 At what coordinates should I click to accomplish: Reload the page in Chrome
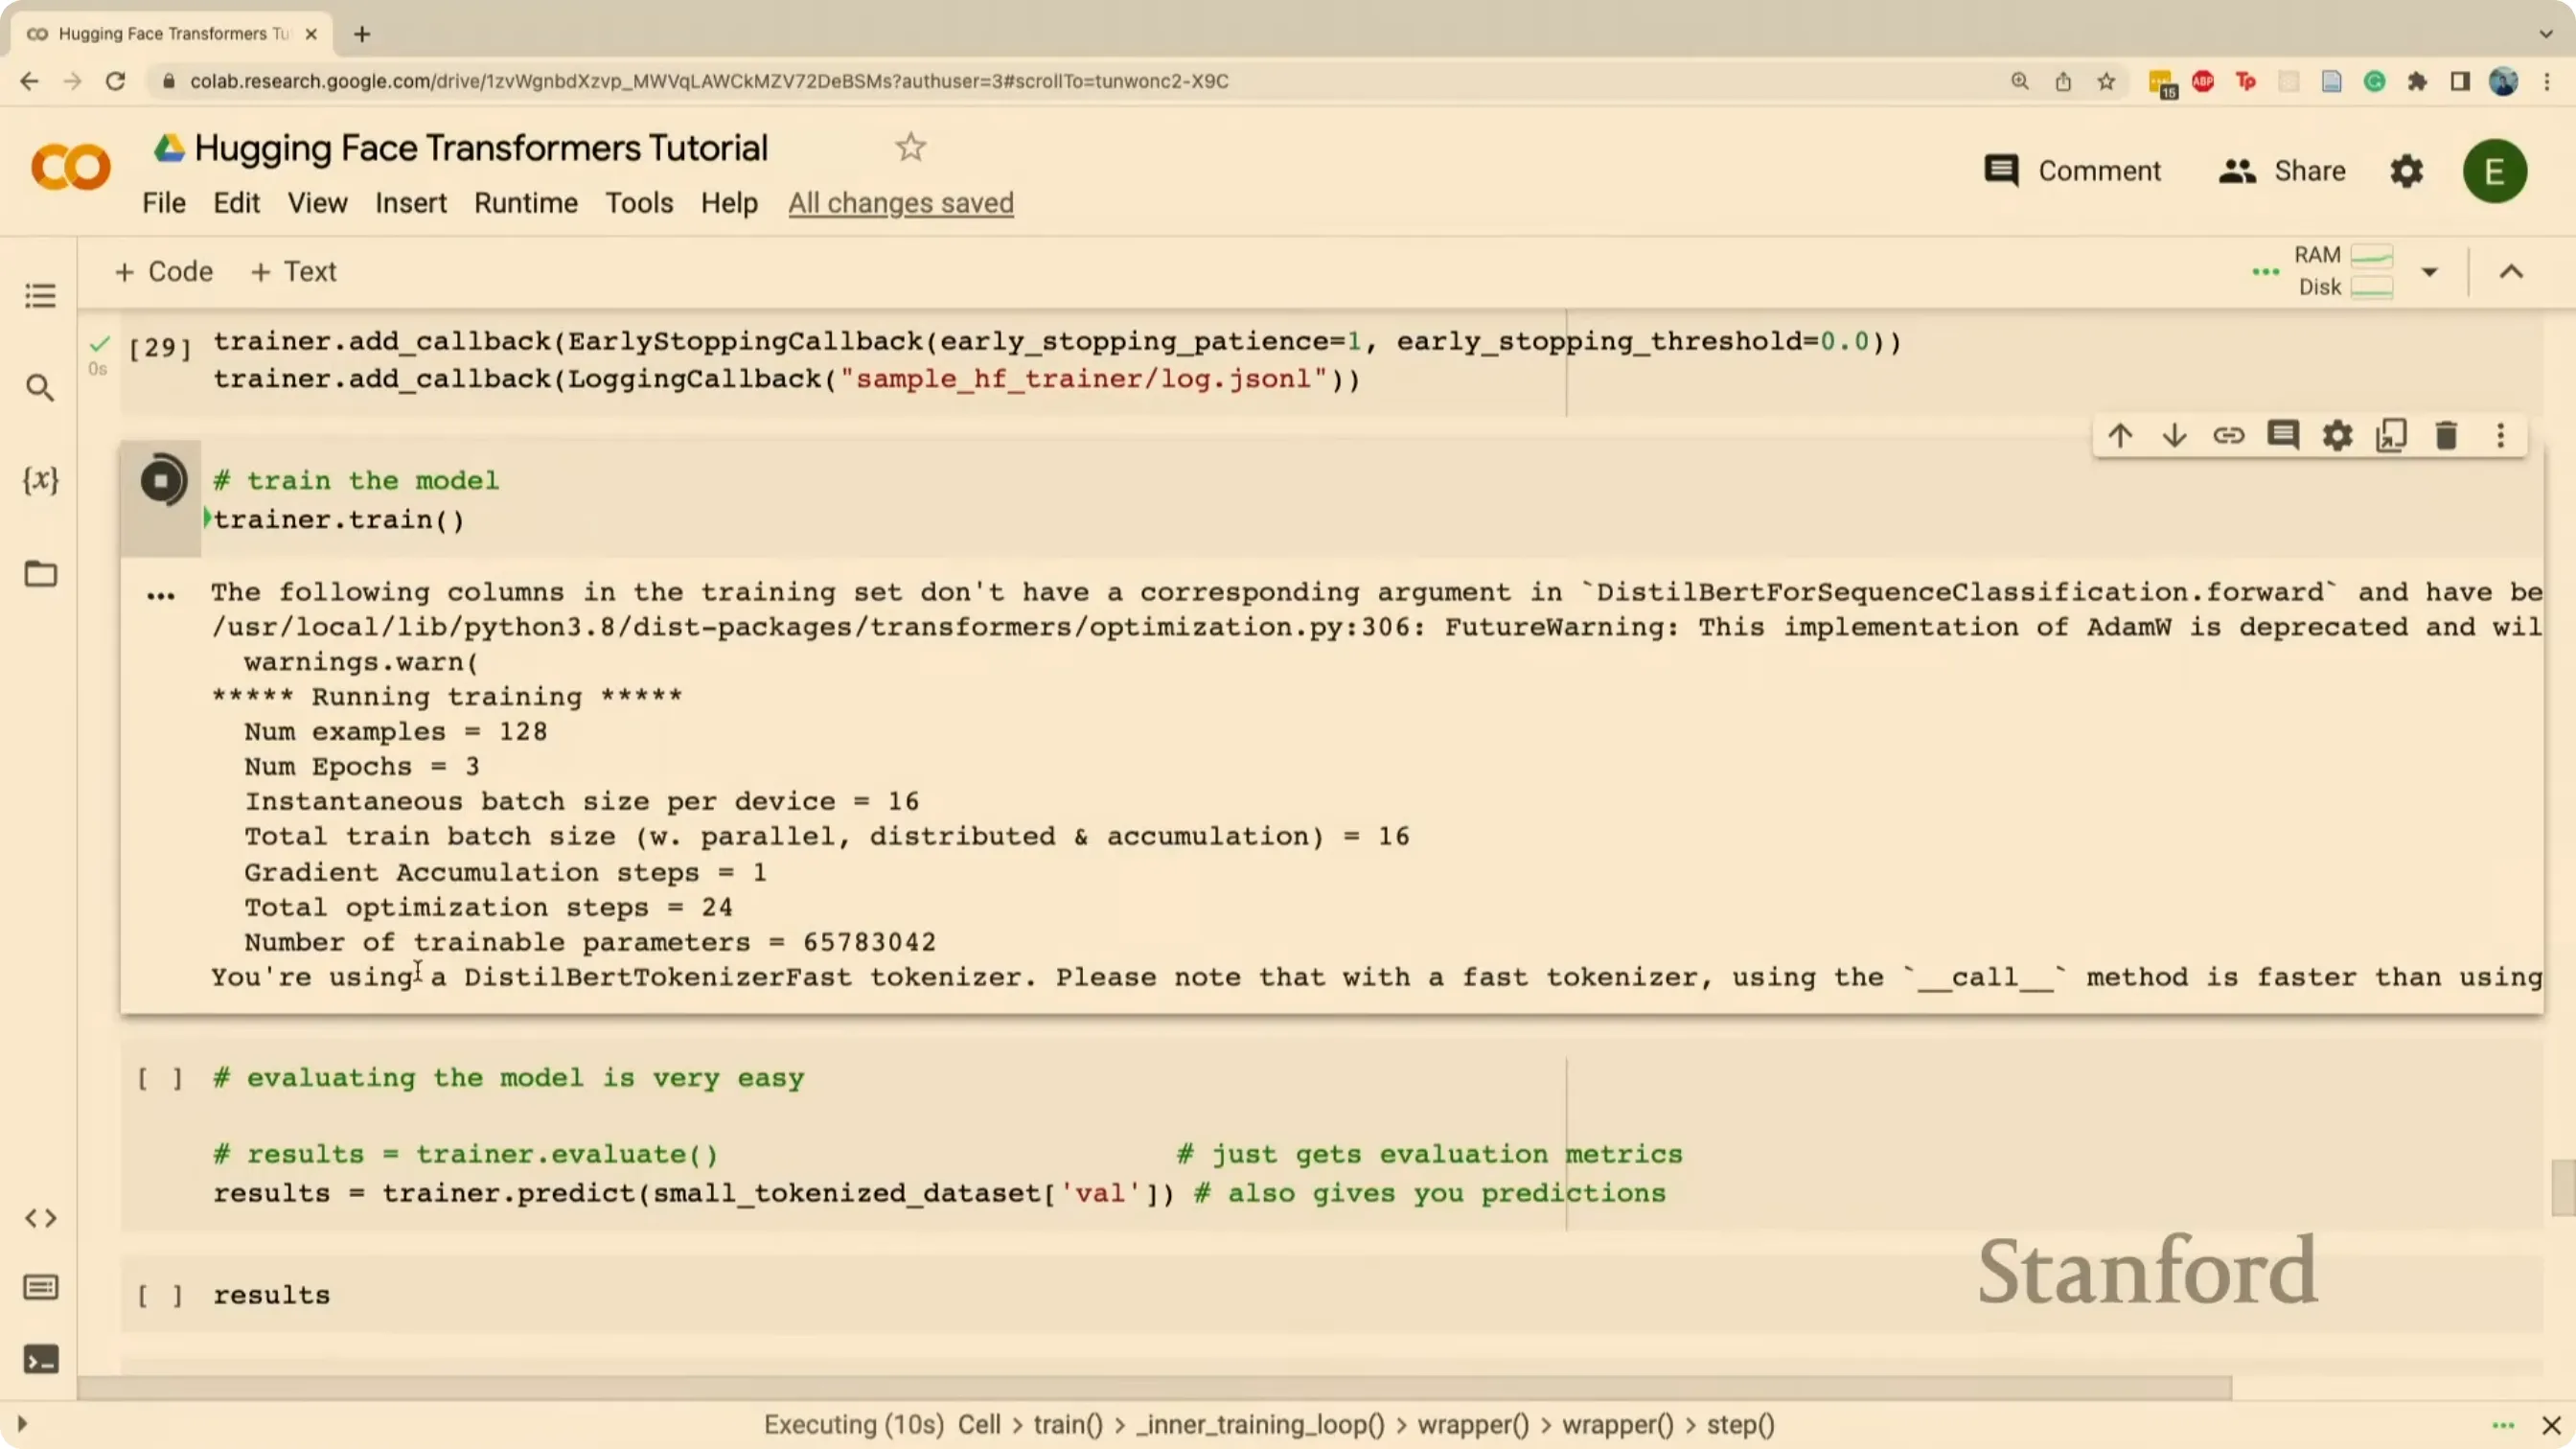(x=116, y=82)
